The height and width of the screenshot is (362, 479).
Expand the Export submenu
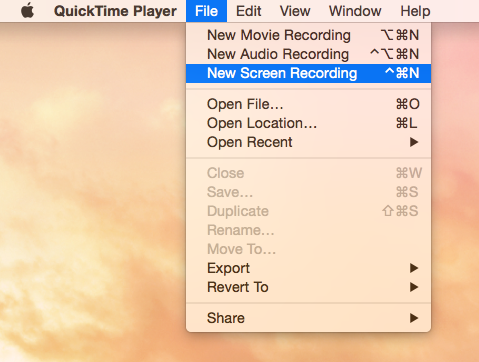pos(308,268)
